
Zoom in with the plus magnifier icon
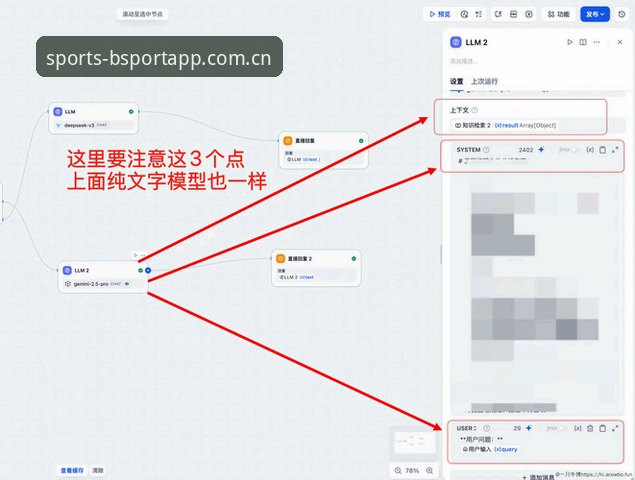pos(430,470)
